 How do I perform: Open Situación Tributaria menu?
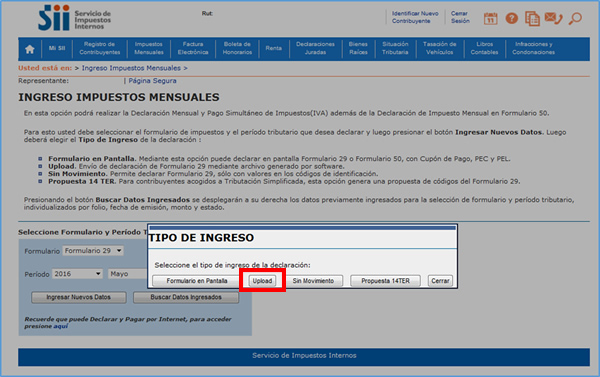[x=395, y=48]
